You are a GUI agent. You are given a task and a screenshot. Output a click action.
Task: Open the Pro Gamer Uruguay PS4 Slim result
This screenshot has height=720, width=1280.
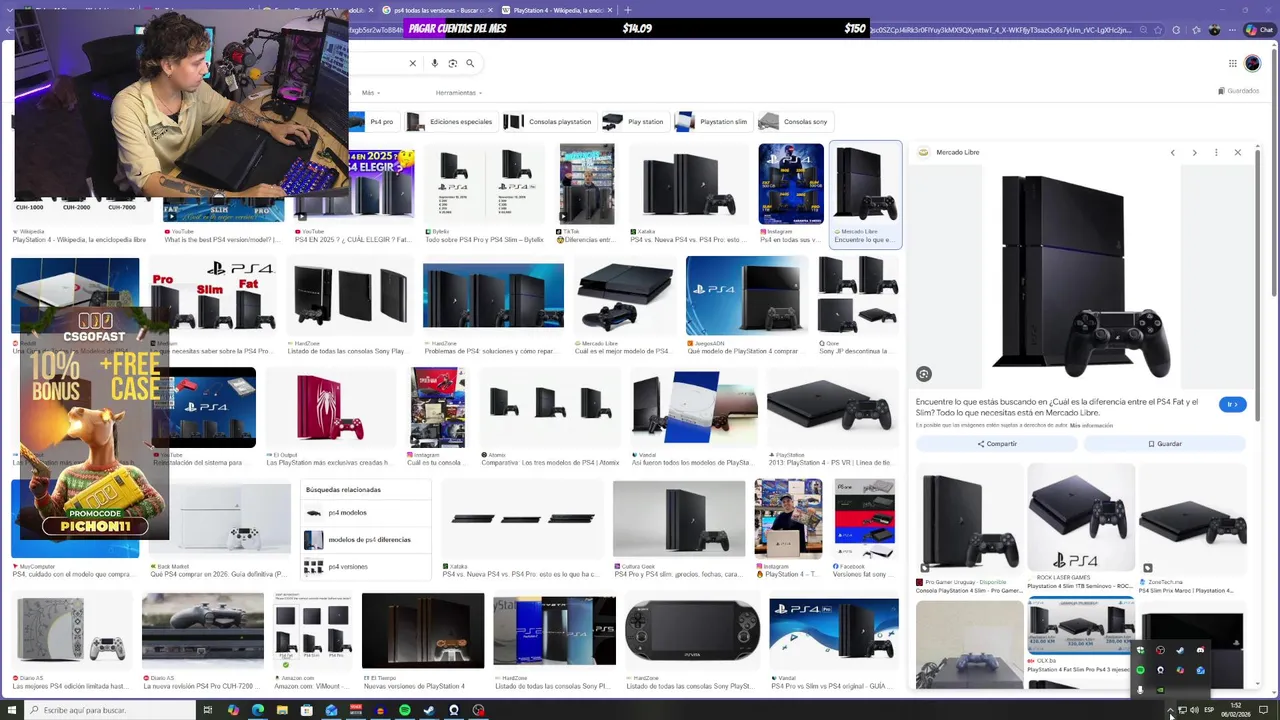[969, 520]
